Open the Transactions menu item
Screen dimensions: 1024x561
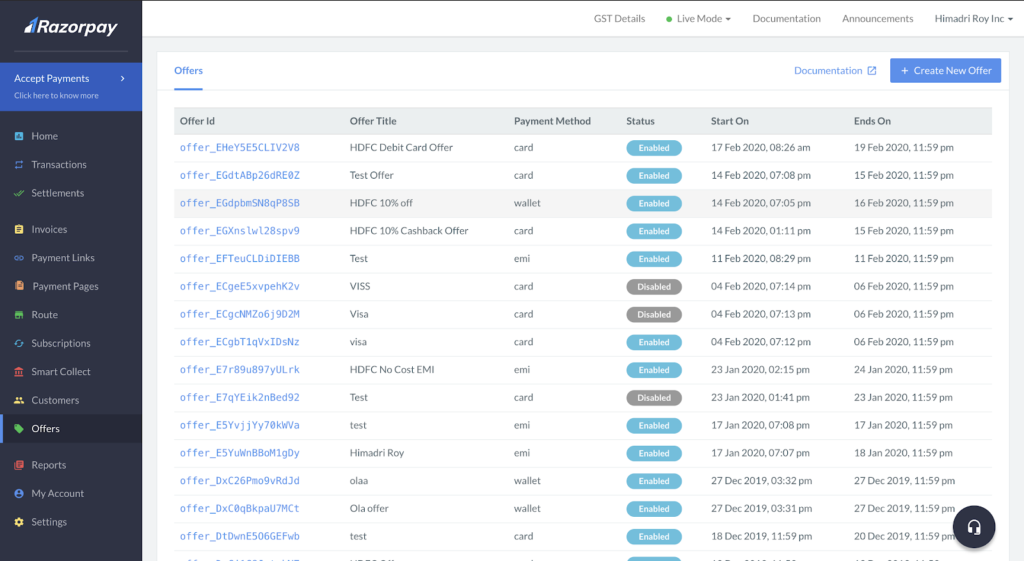(x=59, y=165)
